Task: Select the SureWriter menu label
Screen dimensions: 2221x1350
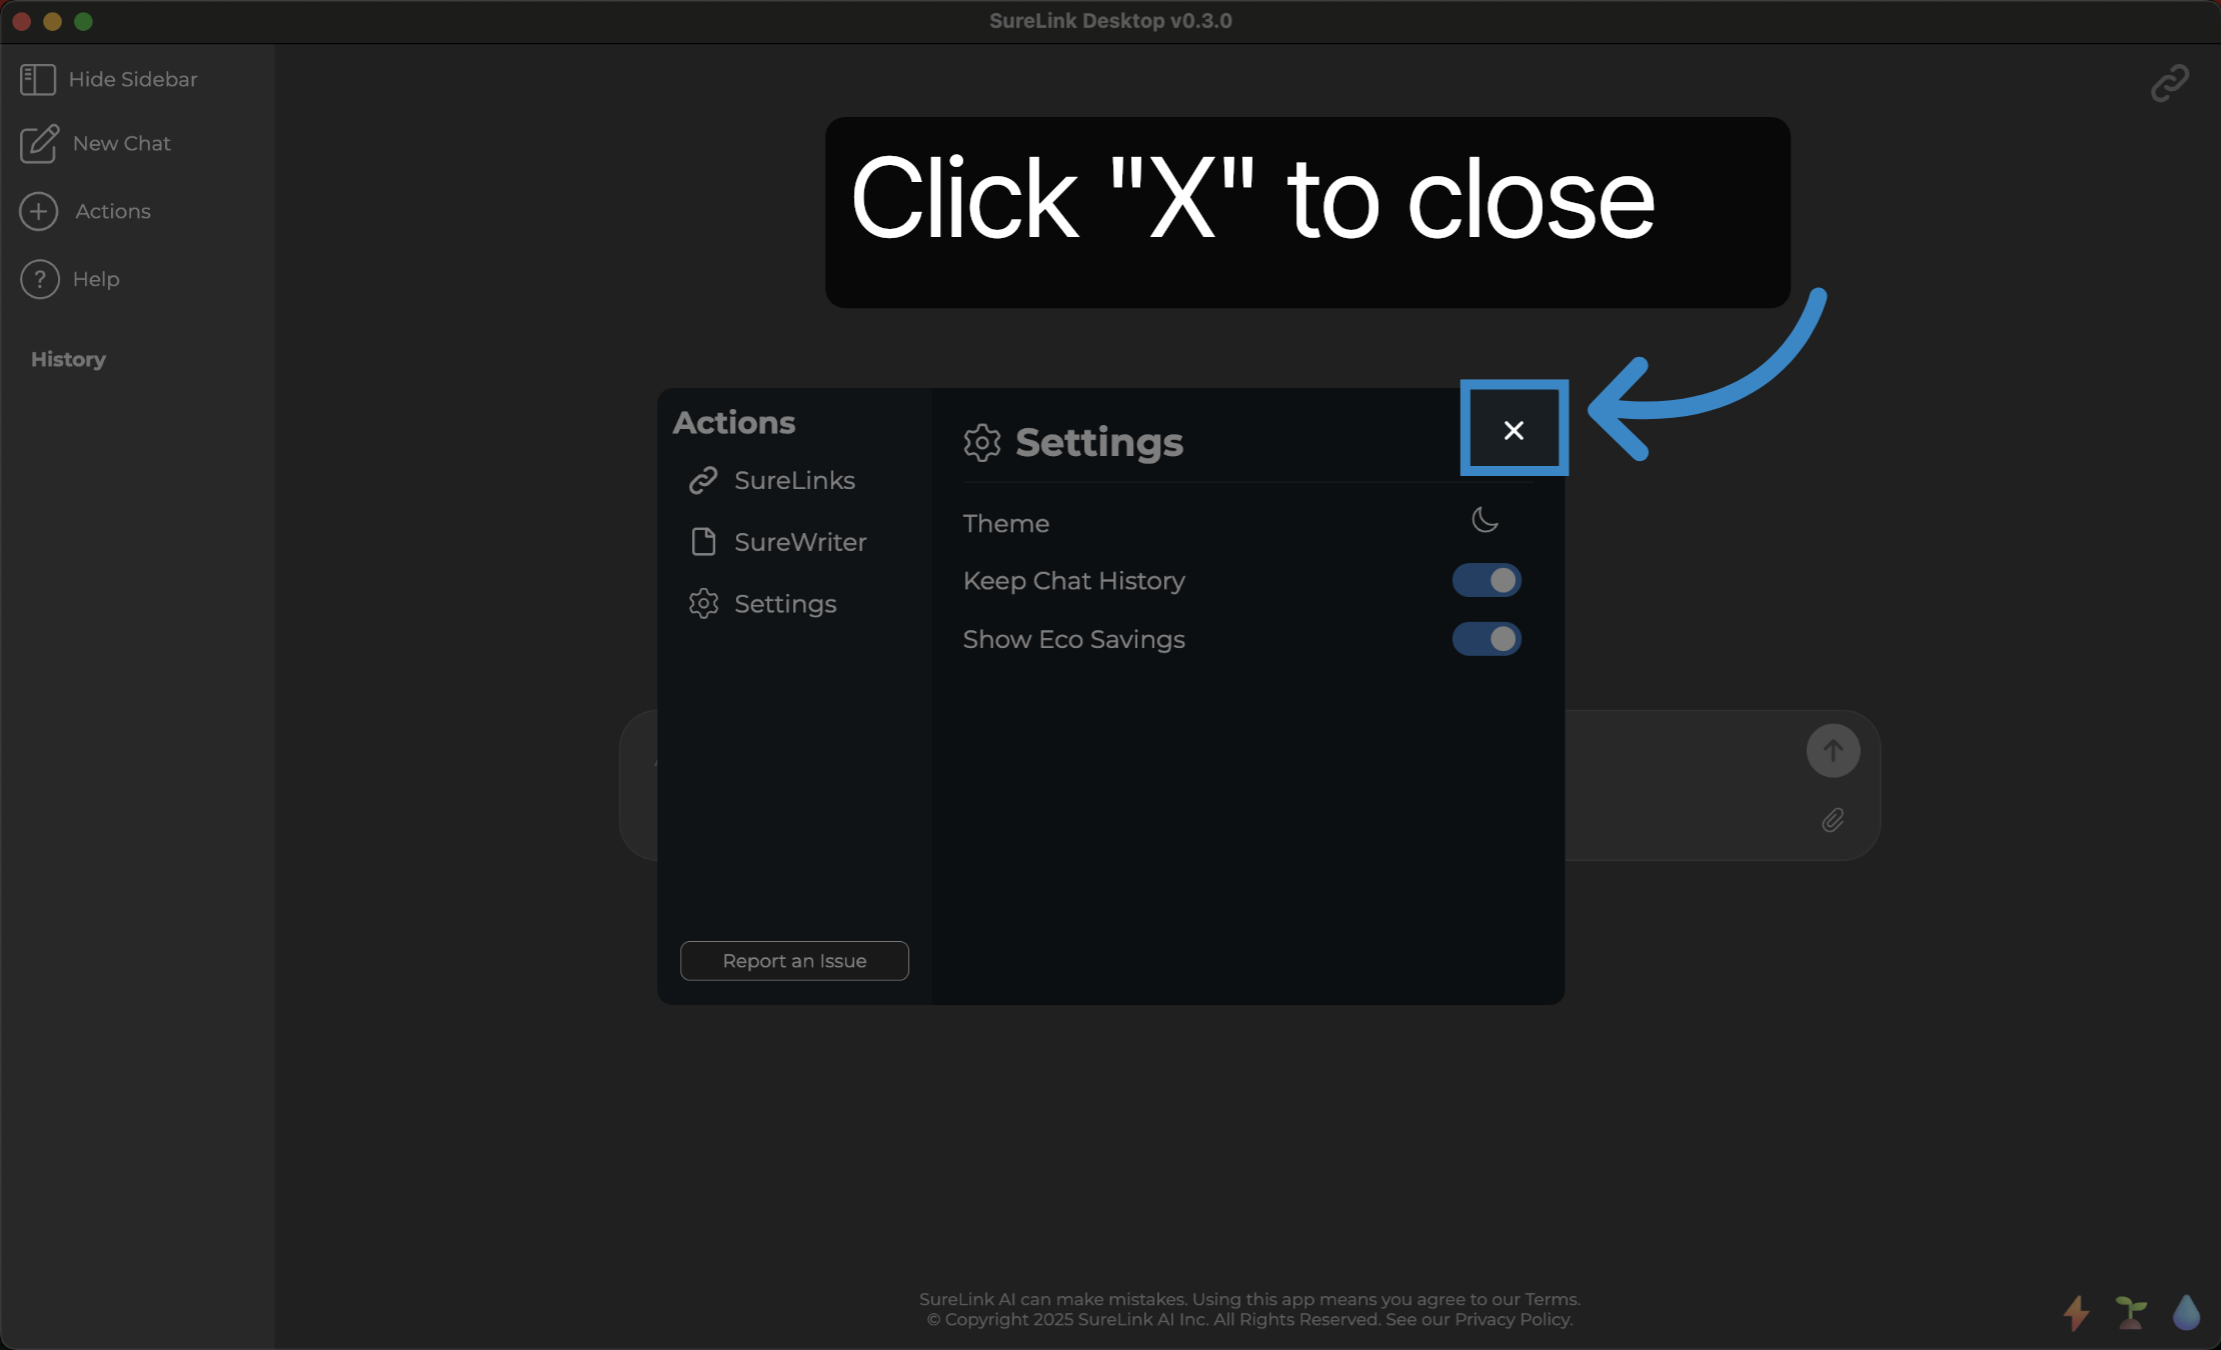Action: coord(800,542)
